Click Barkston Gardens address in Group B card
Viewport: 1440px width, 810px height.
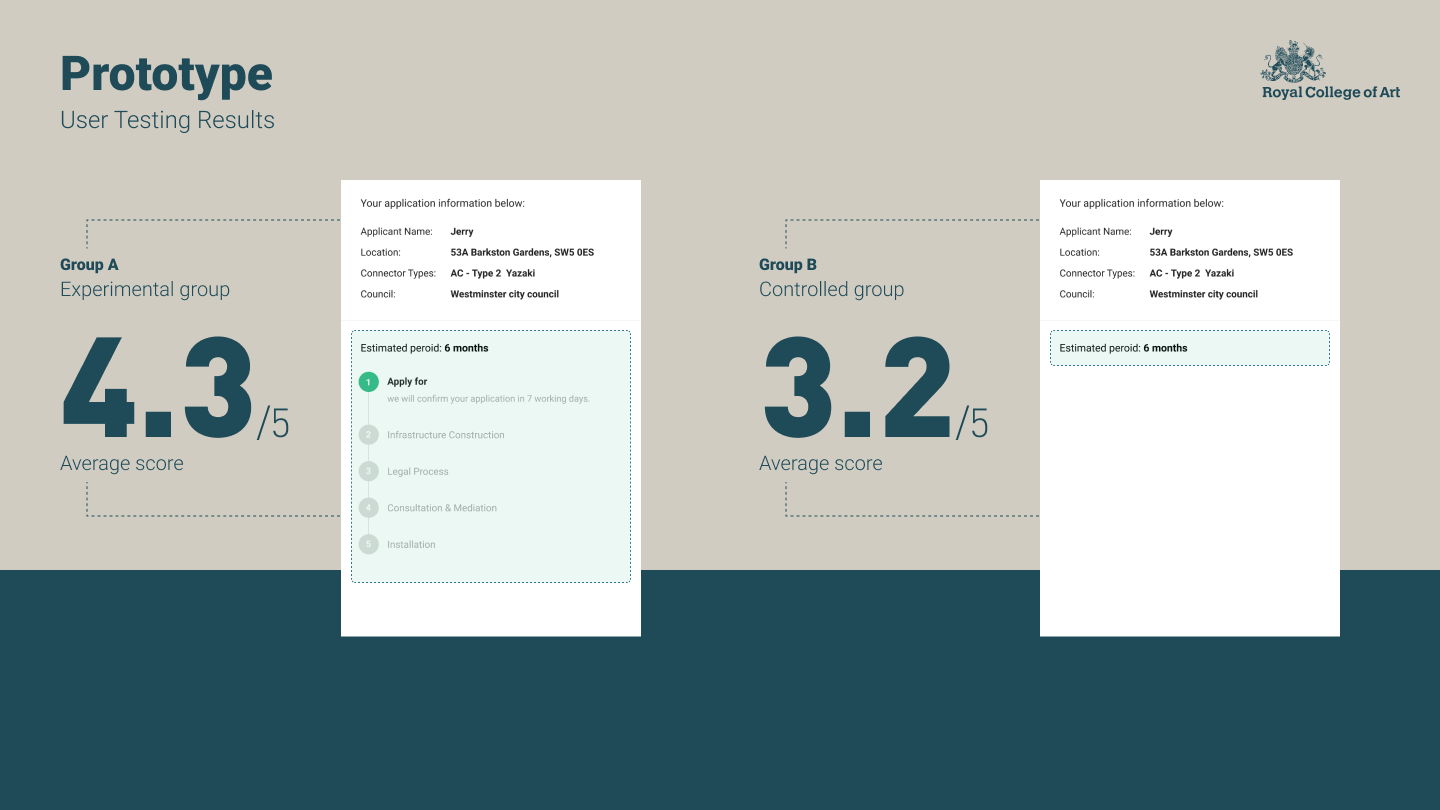[1221, 253]
